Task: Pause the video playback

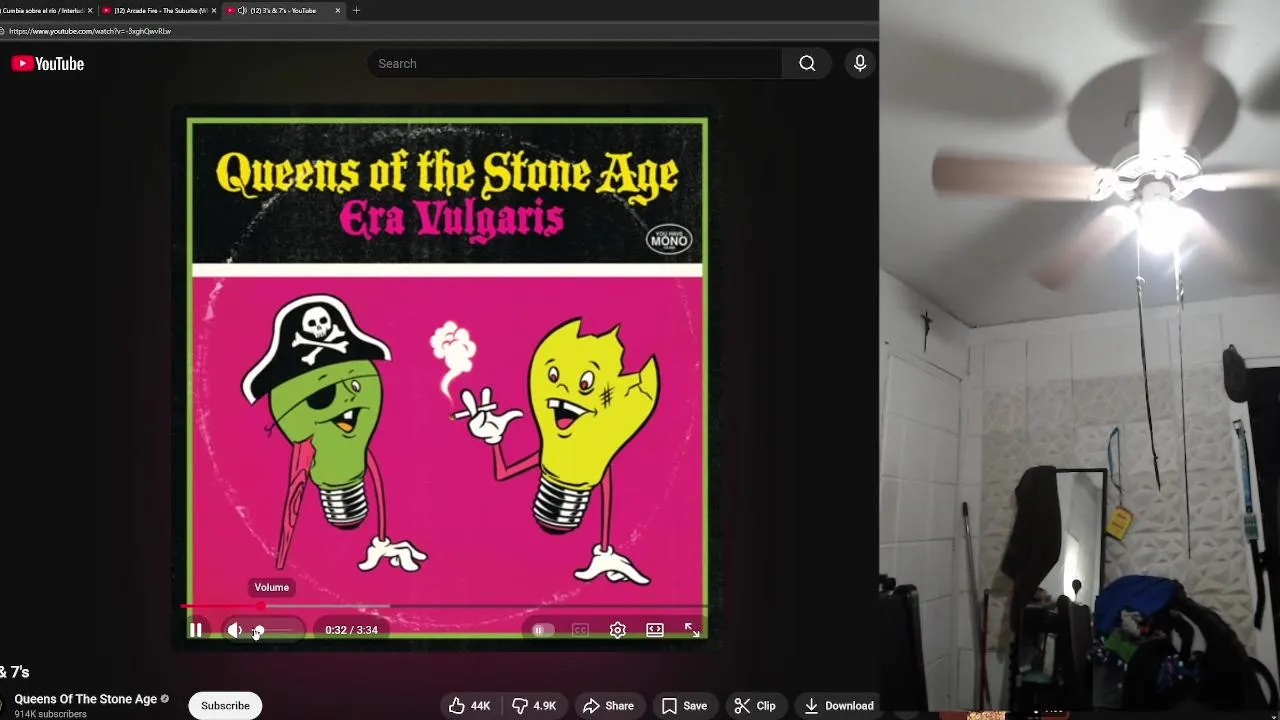Action: pyautogui.click(x=196, y=630)
